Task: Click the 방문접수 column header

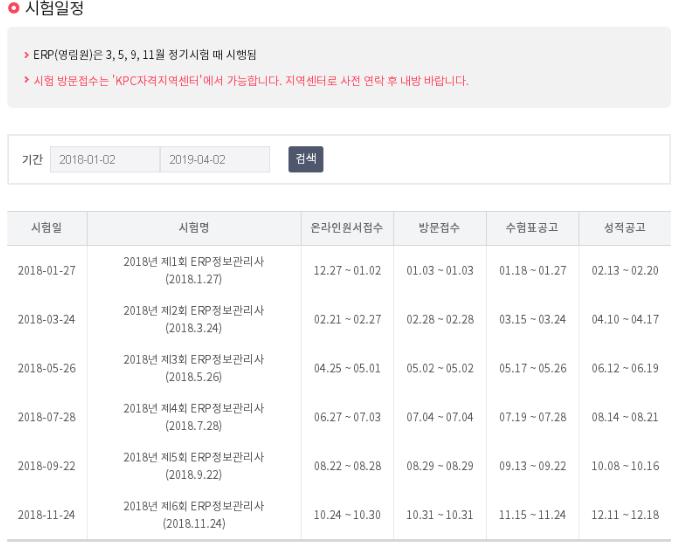Action: coord(440,228)
